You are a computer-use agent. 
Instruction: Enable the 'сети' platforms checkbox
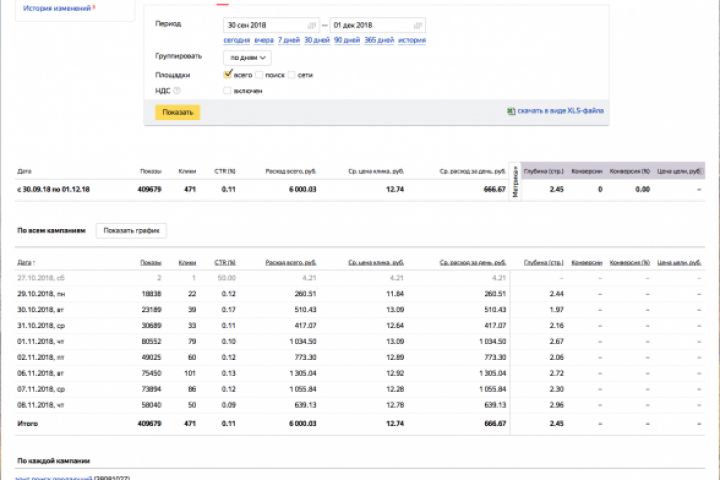tap(293, 74)
